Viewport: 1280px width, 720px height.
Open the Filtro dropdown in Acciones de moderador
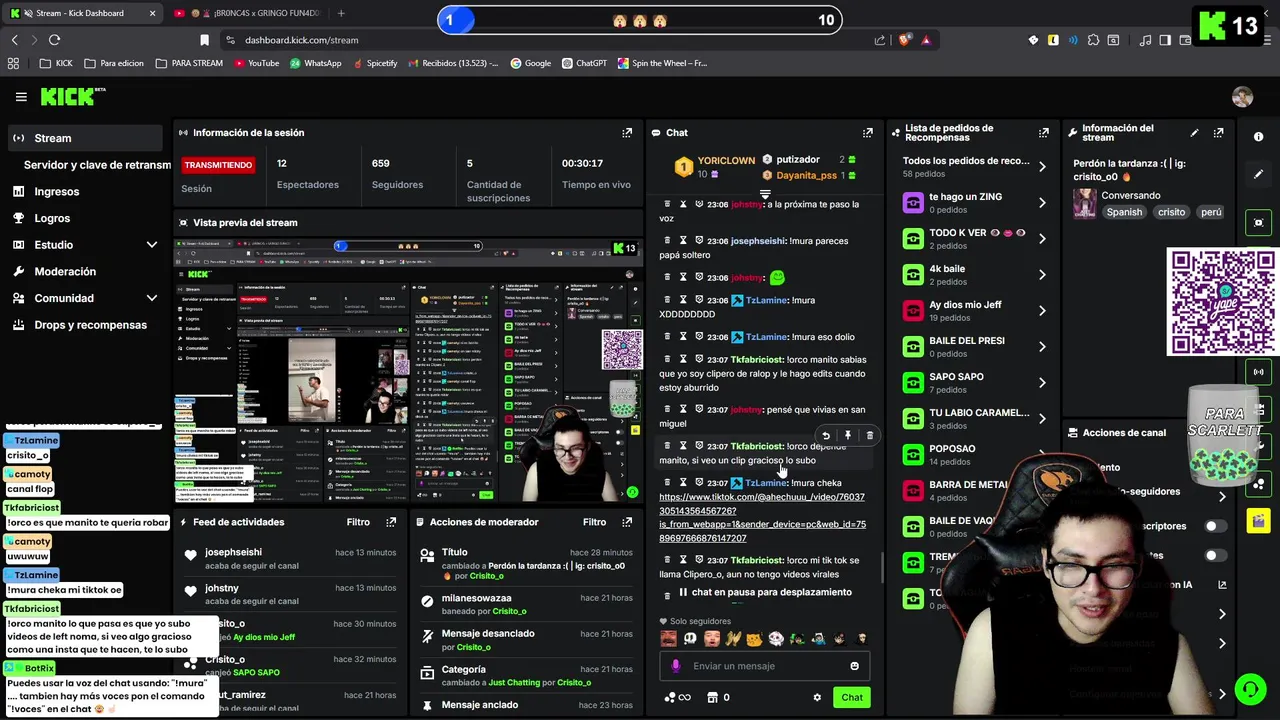(594, 522)
